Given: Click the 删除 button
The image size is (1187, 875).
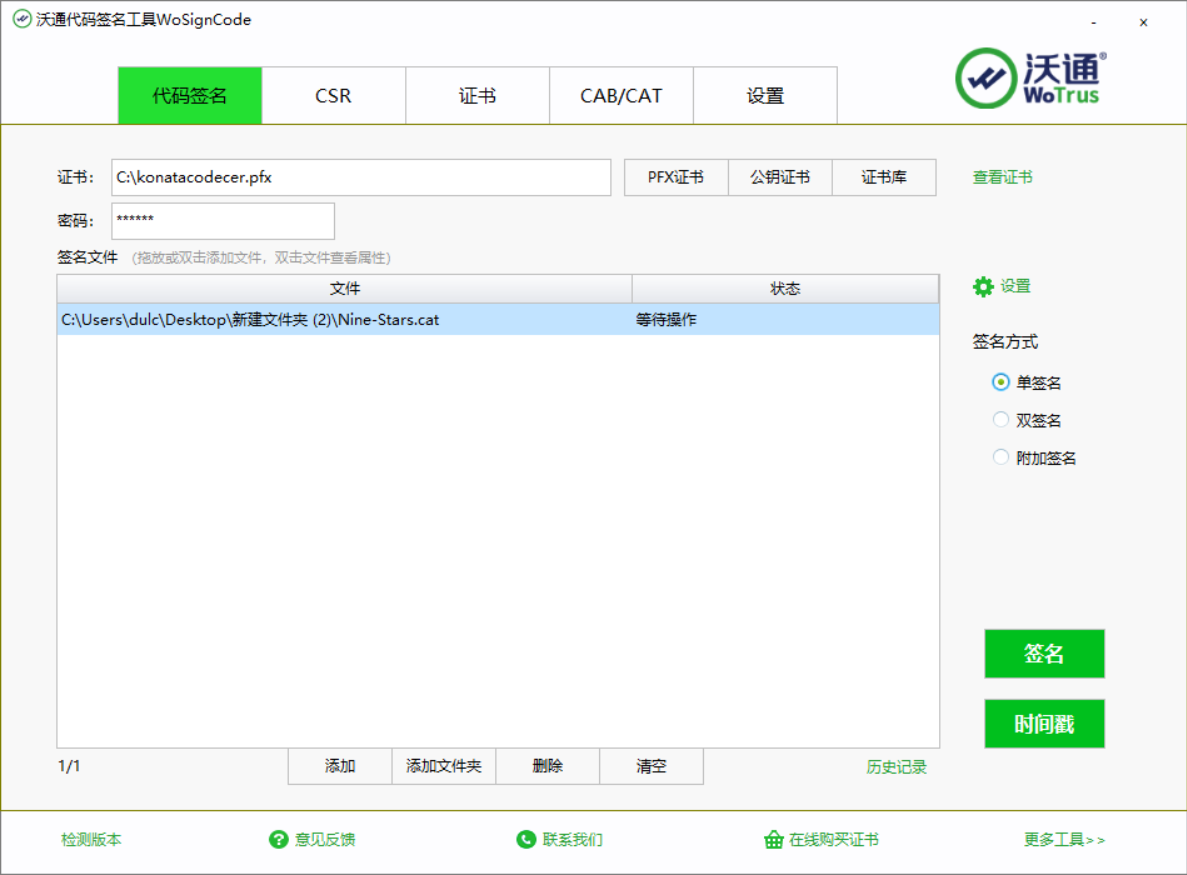Looking at the screenshot, I should (x=547, y=766).
